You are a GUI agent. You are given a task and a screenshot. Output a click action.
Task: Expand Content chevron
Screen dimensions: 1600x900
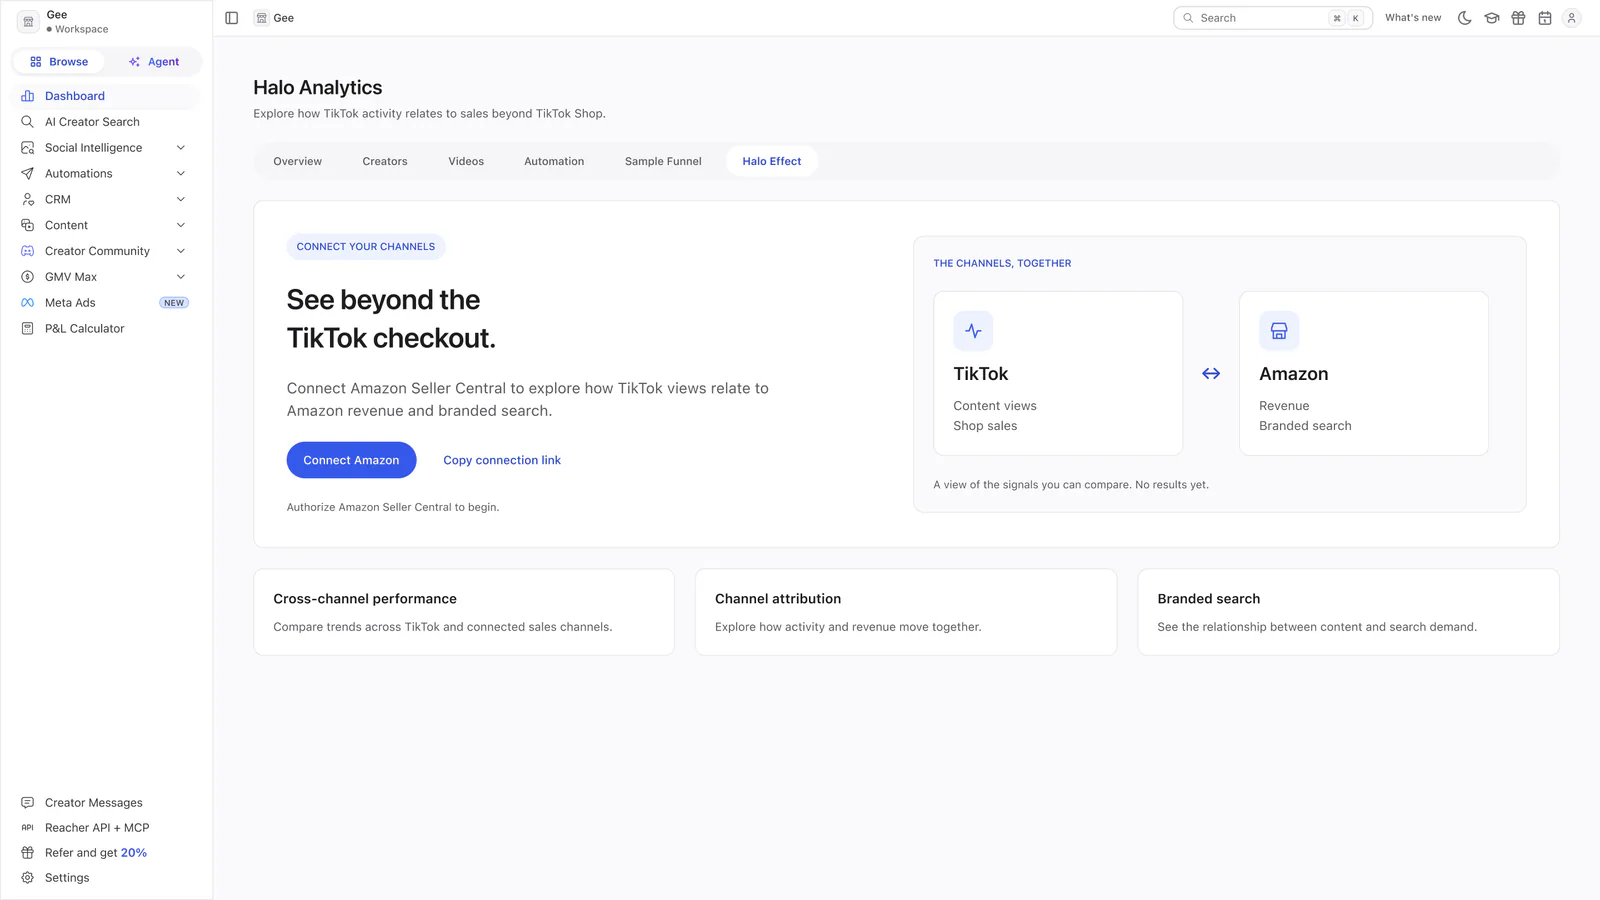181,226
